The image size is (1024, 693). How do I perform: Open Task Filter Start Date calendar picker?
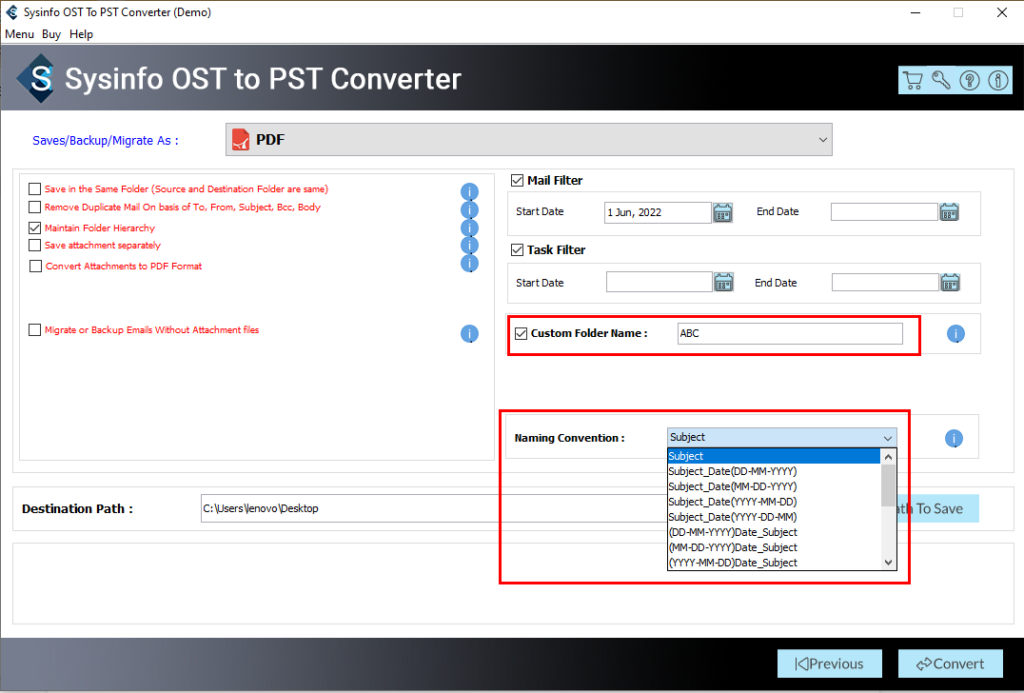point(724,282)
